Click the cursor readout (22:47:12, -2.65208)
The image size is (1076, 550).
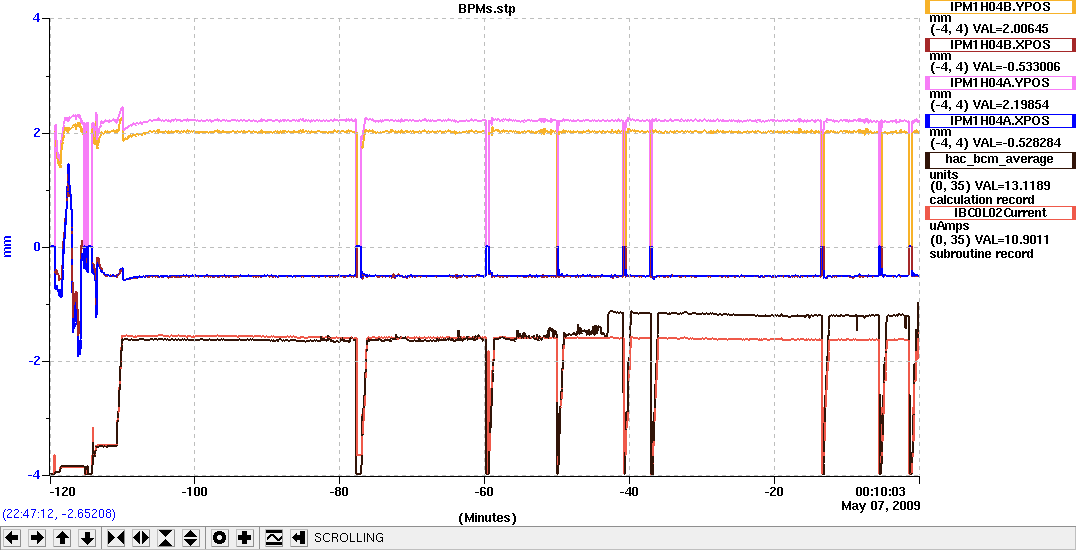point(60,514)
